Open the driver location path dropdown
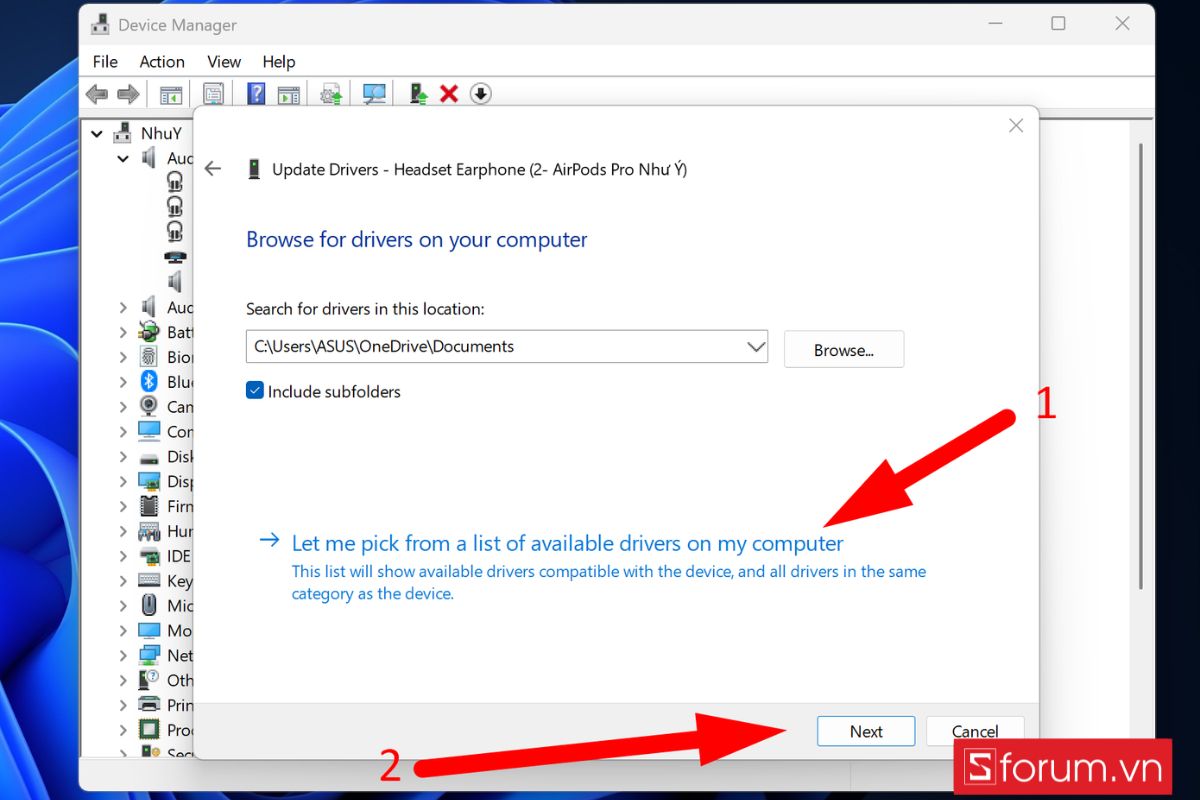Viewport: 1200px width, 800px height. point(756,346)
